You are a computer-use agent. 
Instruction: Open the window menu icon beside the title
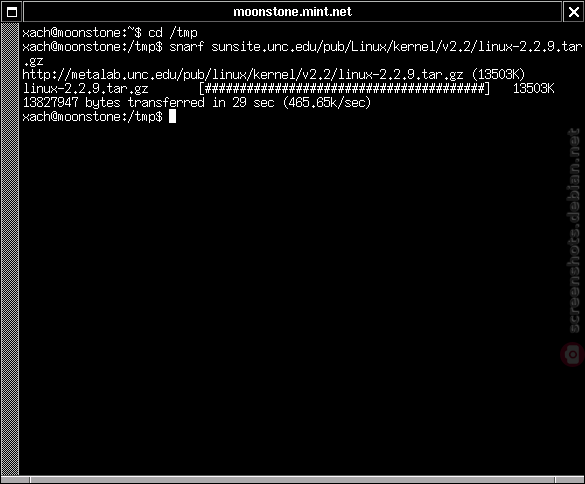[x=12, y=12]
